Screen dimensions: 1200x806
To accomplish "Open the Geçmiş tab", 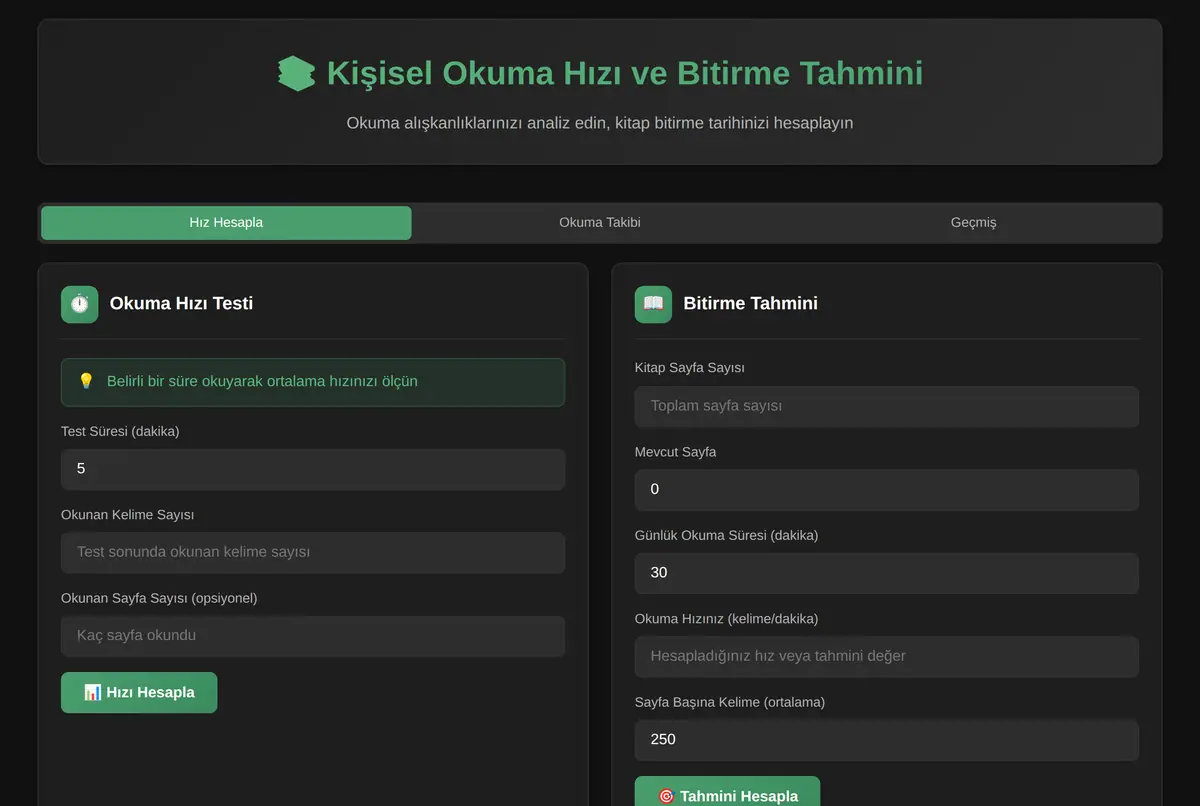I will (x=973, y=222).
